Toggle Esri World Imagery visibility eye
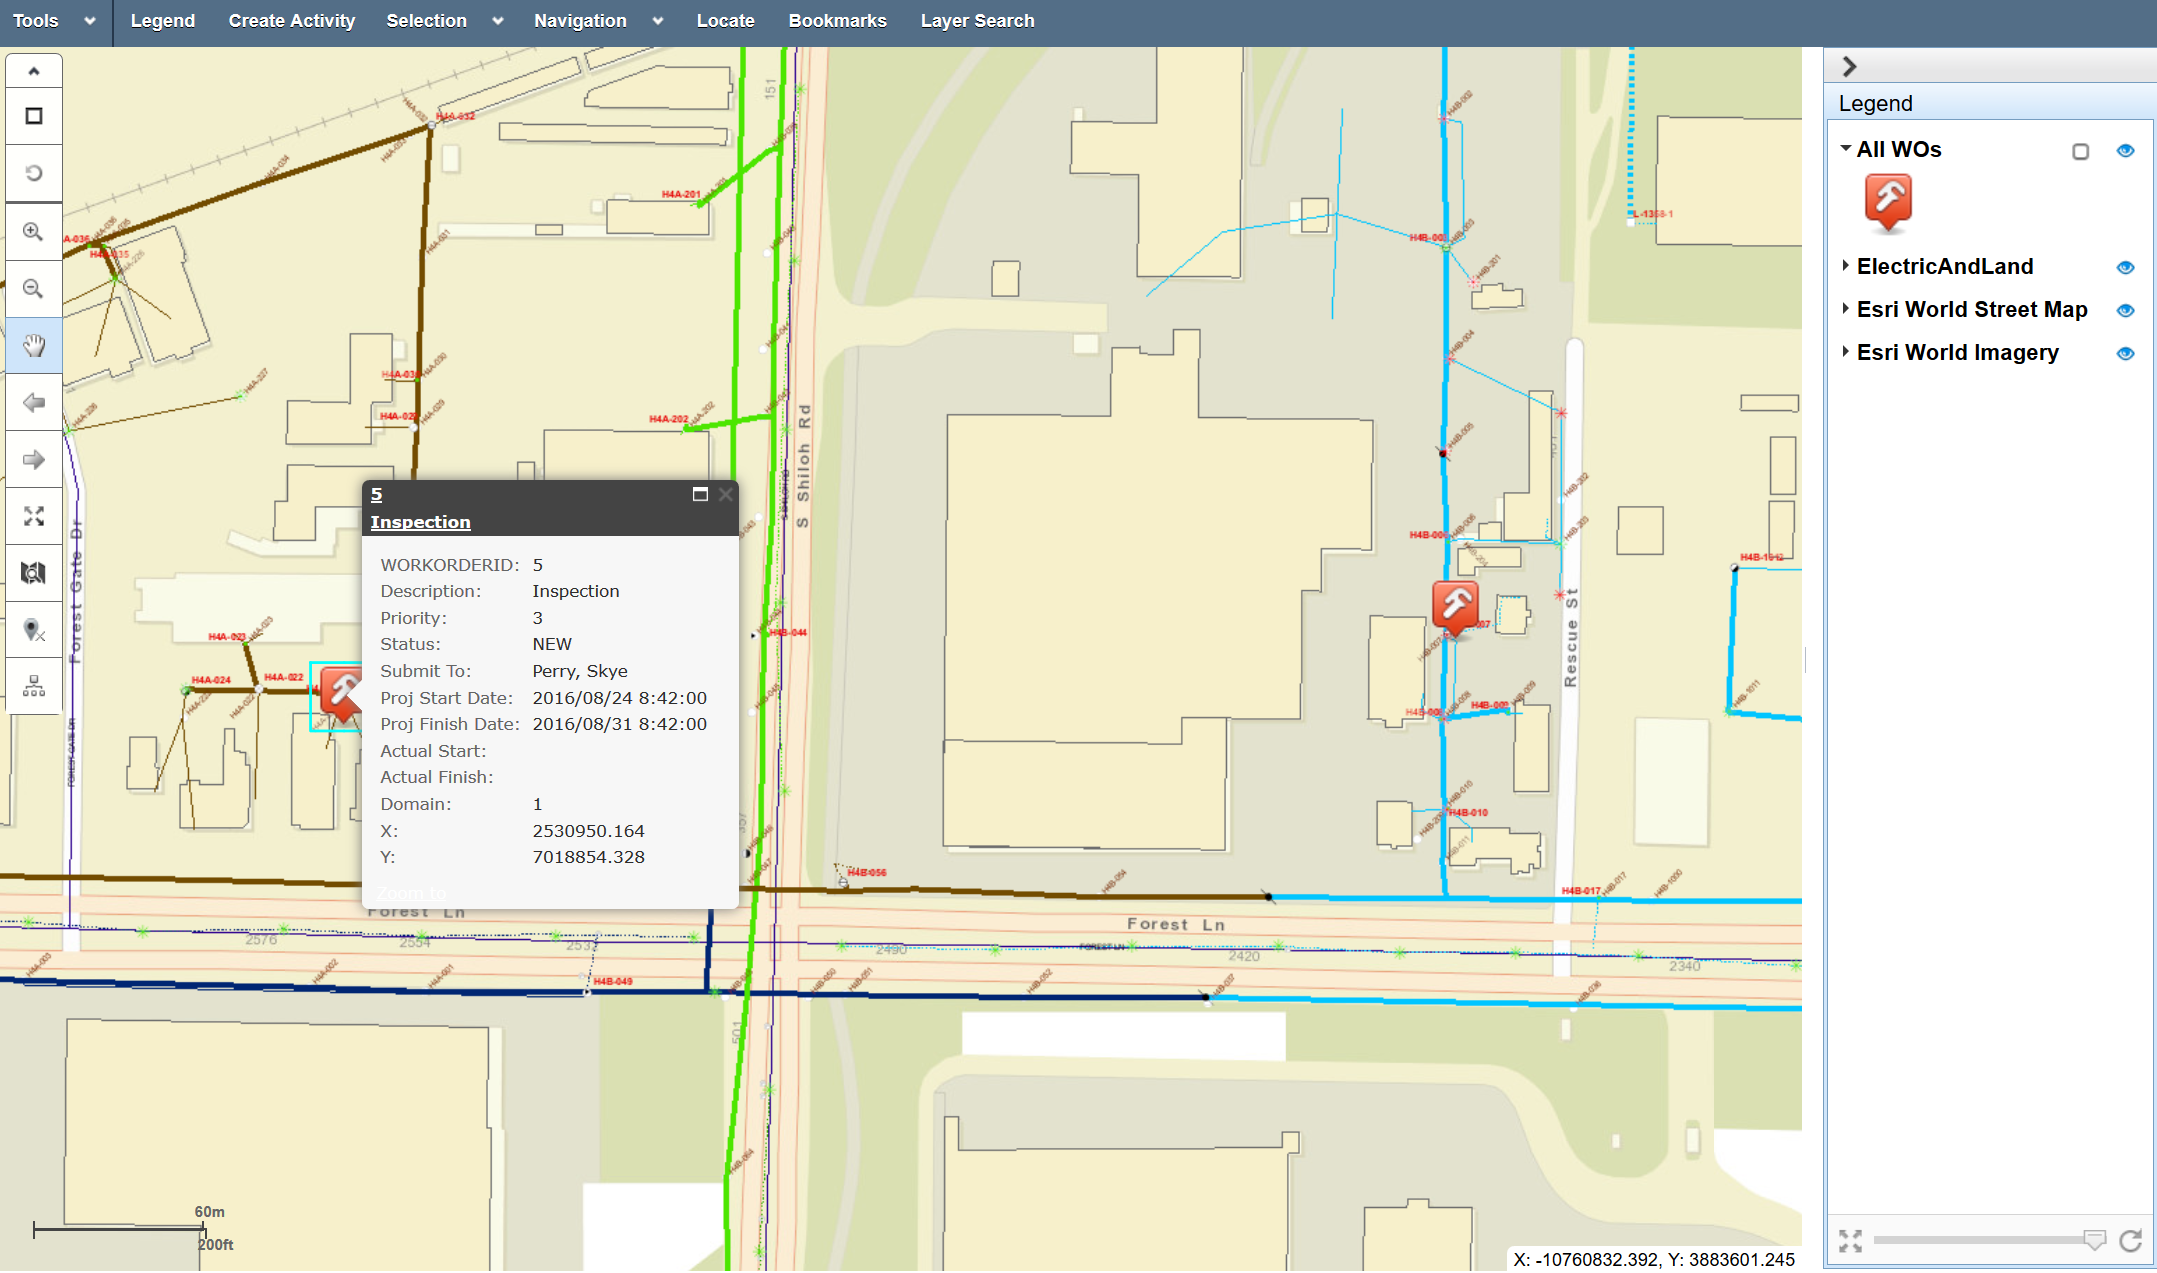This screenshot has height=1273, width=2157. tap(2126, 353)
